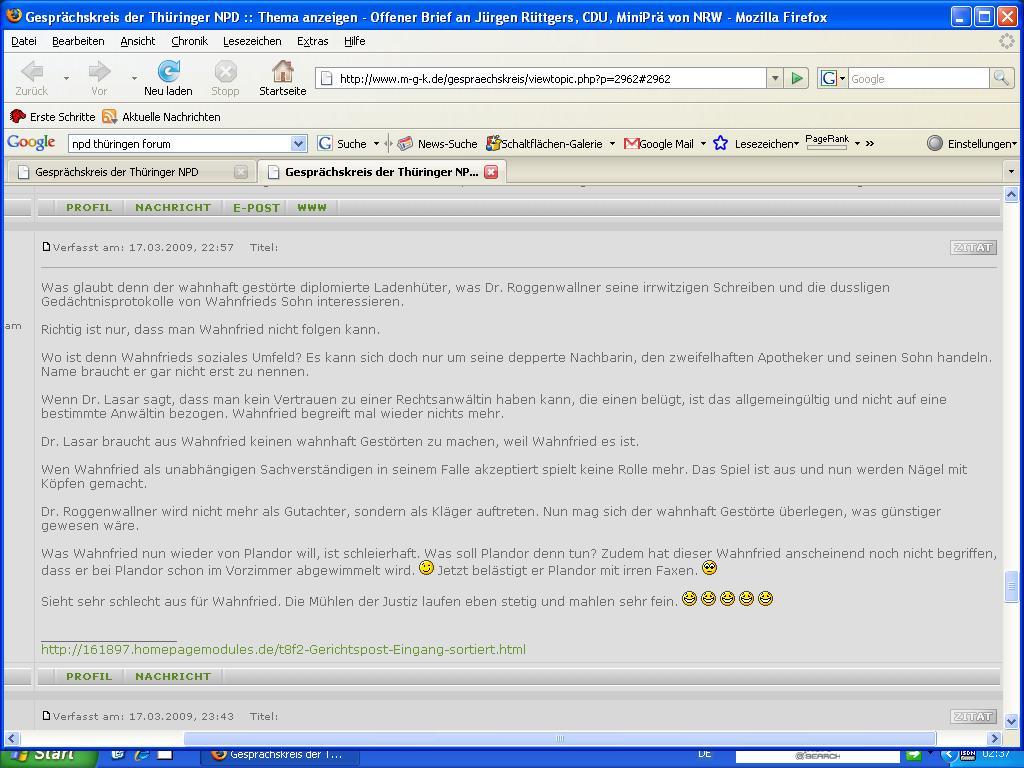The height and width of the screenshot is (768, 1024).
Task: Click the green Go arrow beside URL
Action: (x=797, y=78)
